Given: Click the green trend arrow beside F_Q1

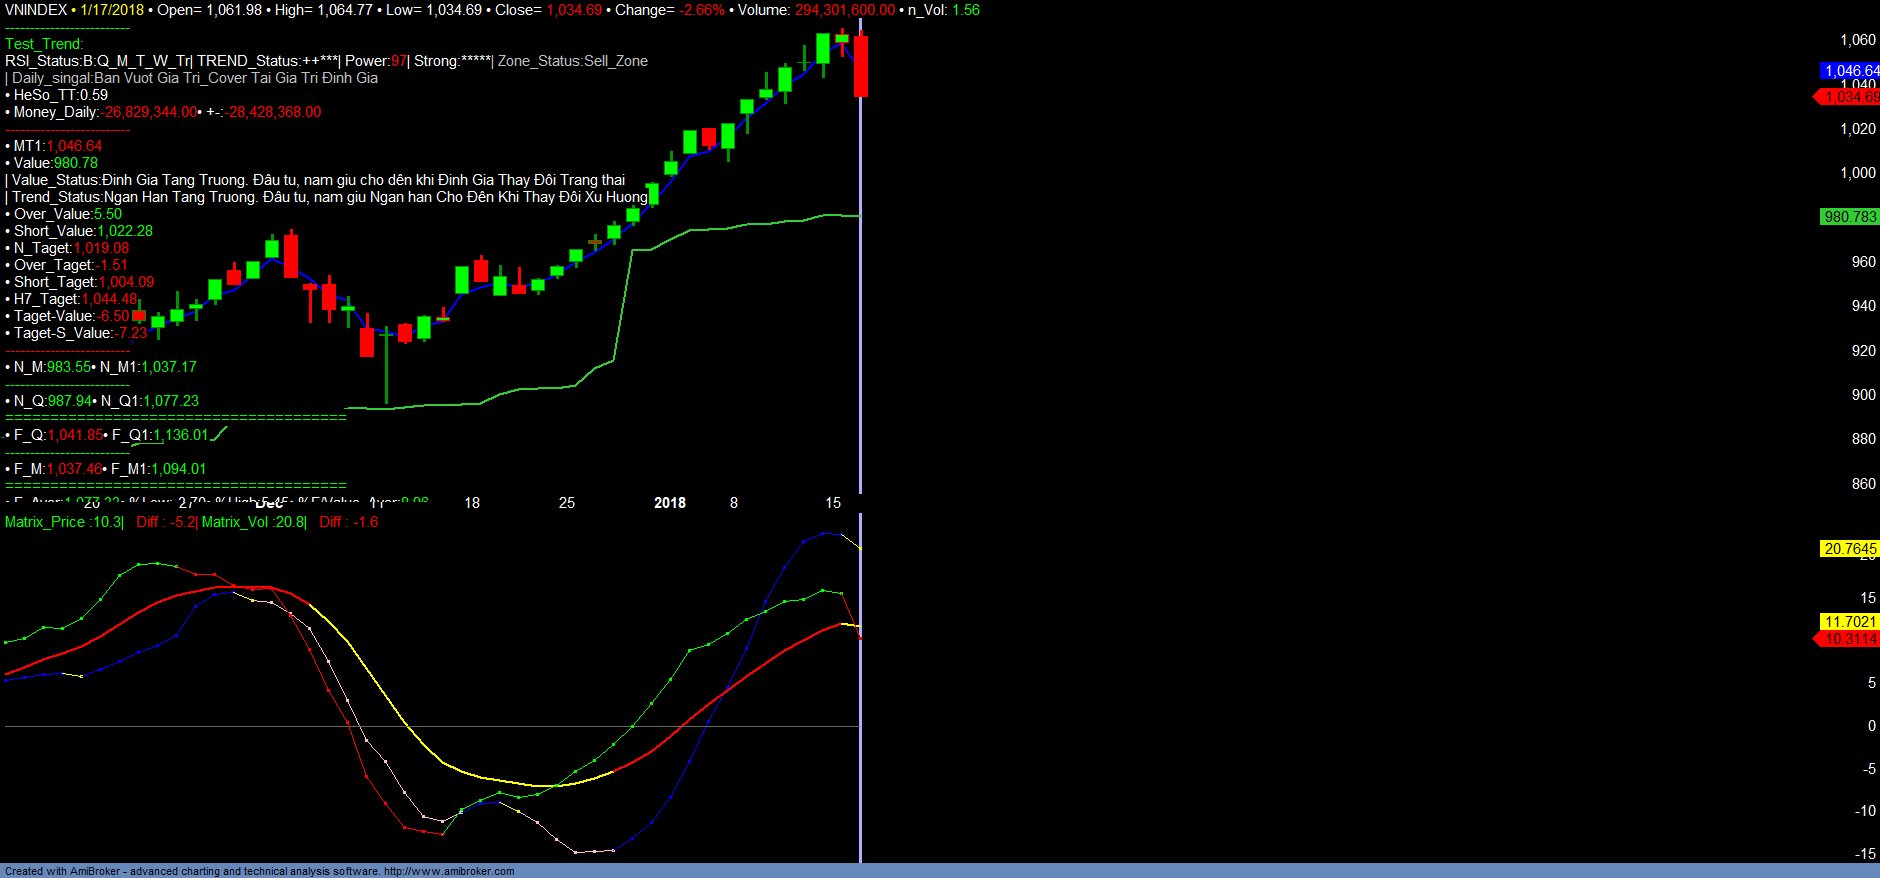Looking at the screenshot, I should click(220, 434).
